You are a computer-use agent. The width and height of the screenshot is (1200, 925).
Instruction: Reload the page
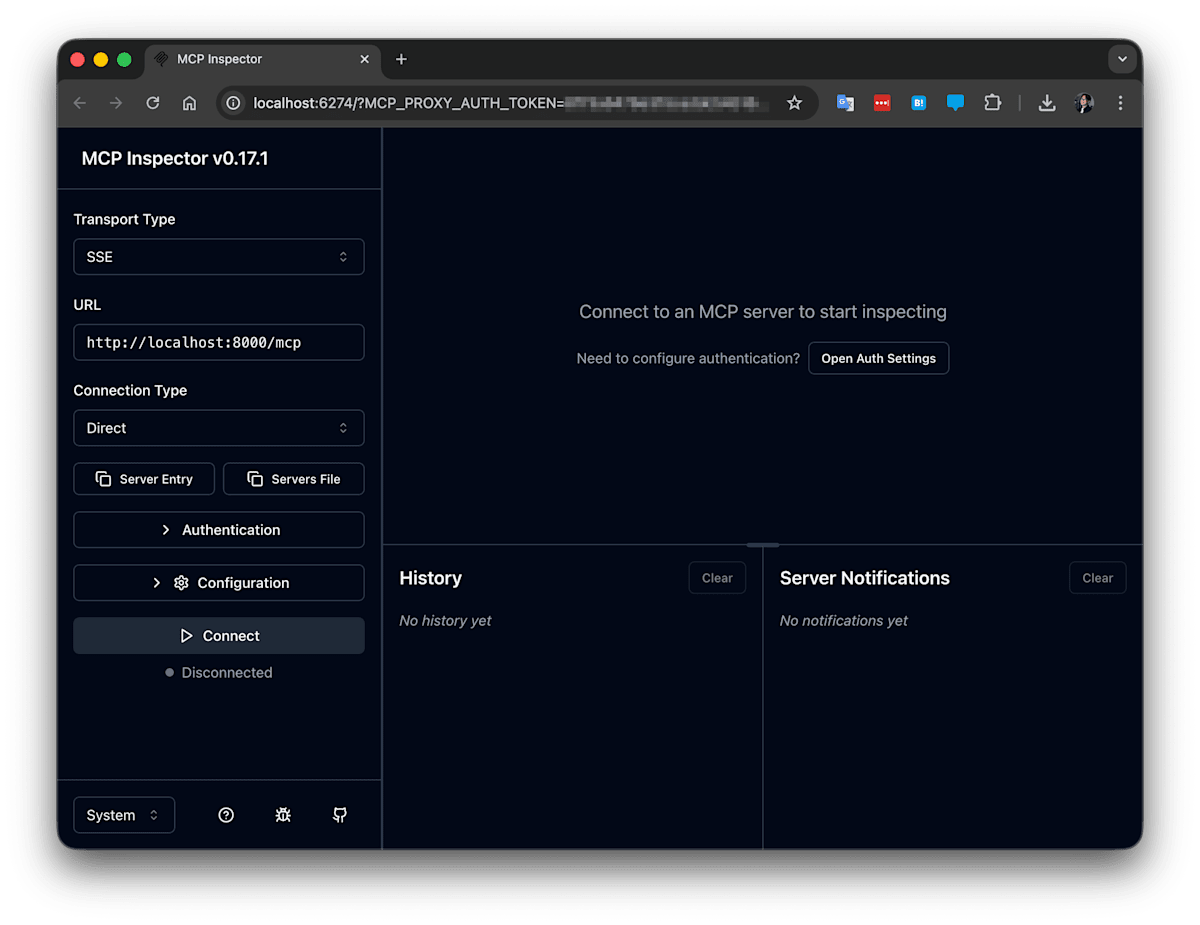(x=153, y=103)
